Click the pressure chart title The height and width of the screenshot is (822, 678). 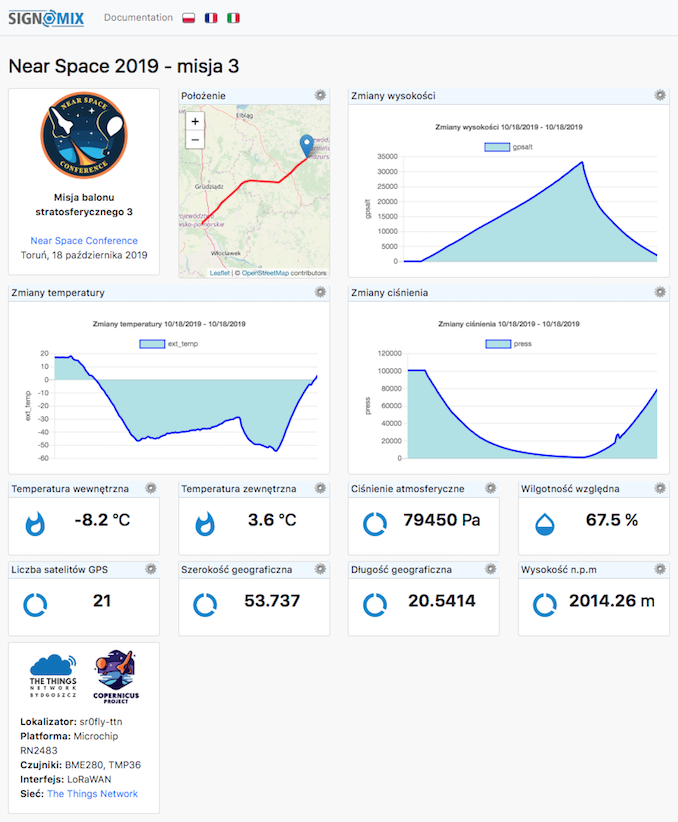coord(509,324)
